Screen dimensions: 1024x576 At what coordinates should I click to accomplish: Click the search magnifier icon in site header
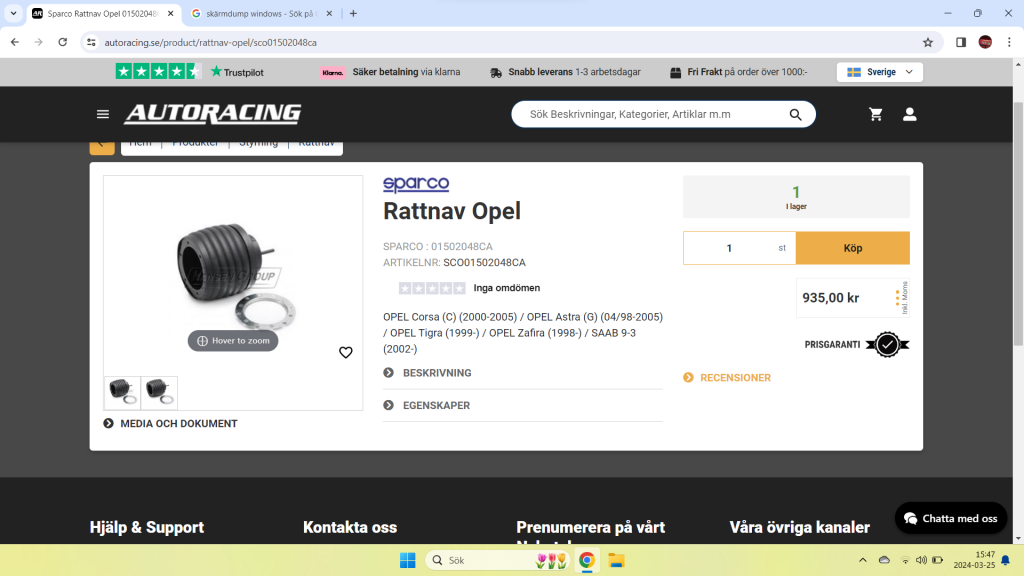click(x=795, y=114)
